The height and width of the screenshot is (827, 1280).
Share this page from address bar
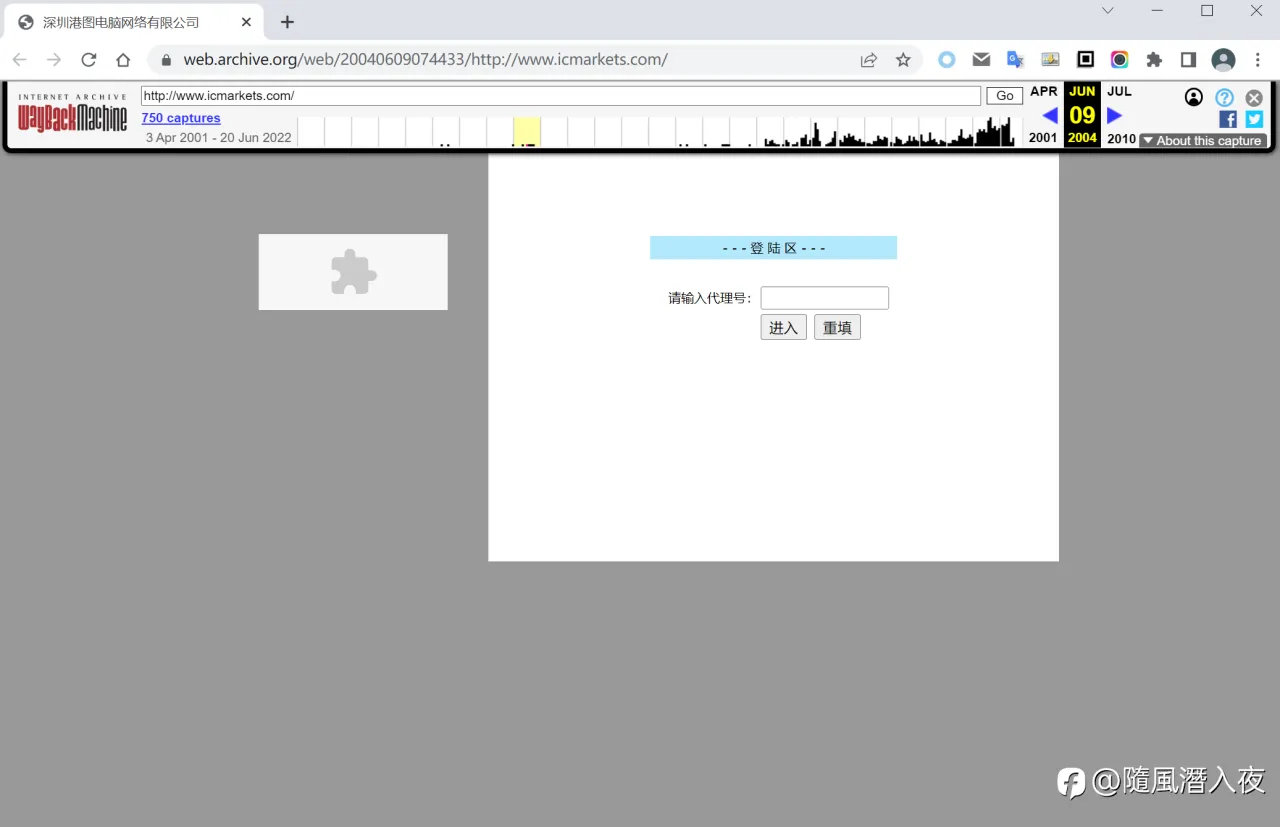869,60
